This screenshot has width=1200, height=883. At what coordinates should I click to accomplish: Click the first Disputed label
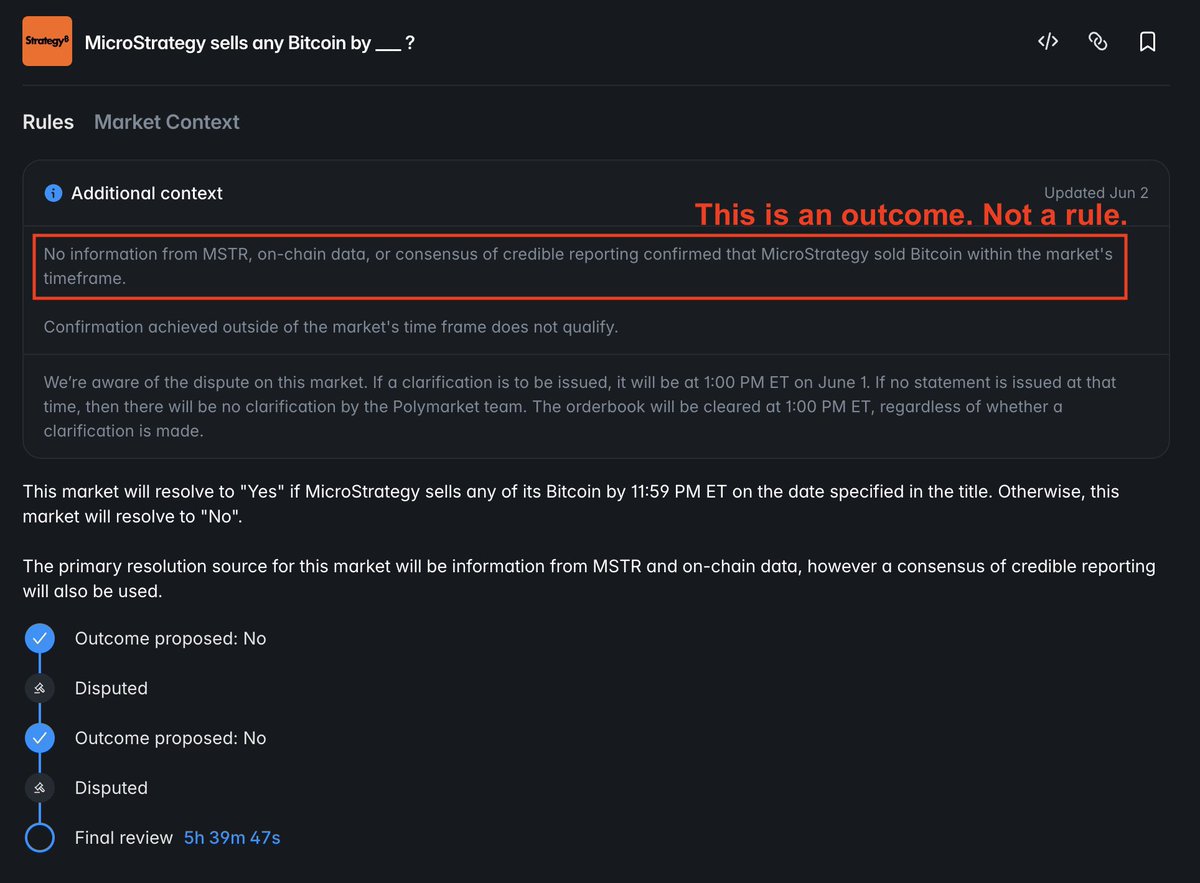click(111, 688)
